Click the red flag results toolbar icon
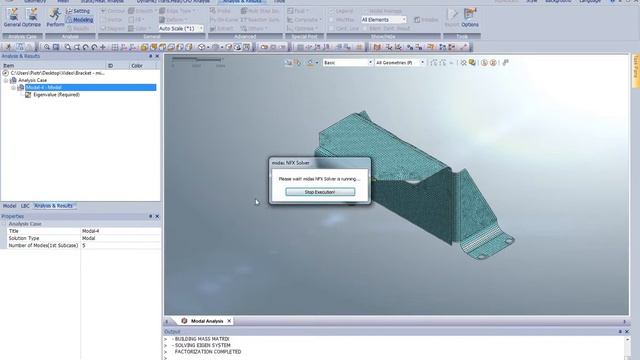The height and width of the screenshot is (360, 640). click(377, 47)
